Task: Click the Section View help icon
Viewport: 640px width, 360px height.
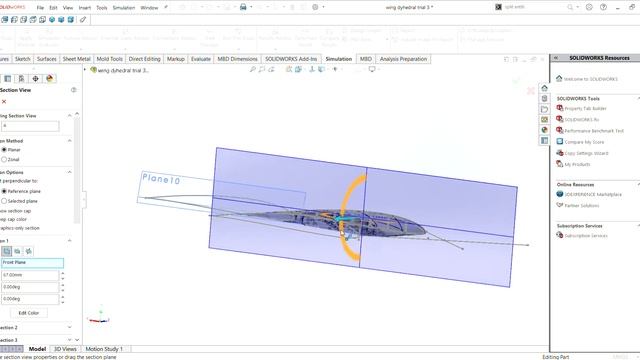Action: tap(73, 90)
